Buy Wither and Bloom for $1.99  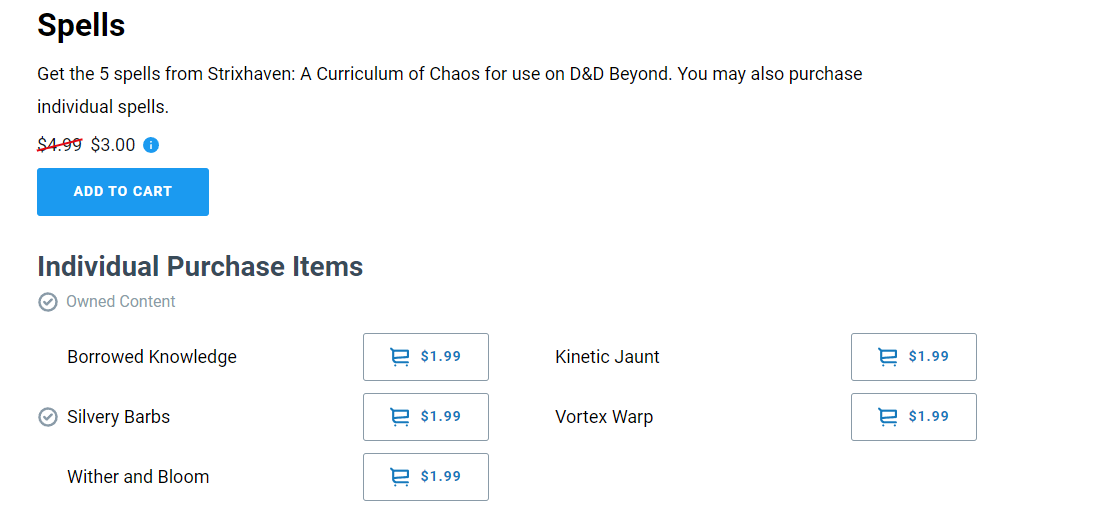426,477
